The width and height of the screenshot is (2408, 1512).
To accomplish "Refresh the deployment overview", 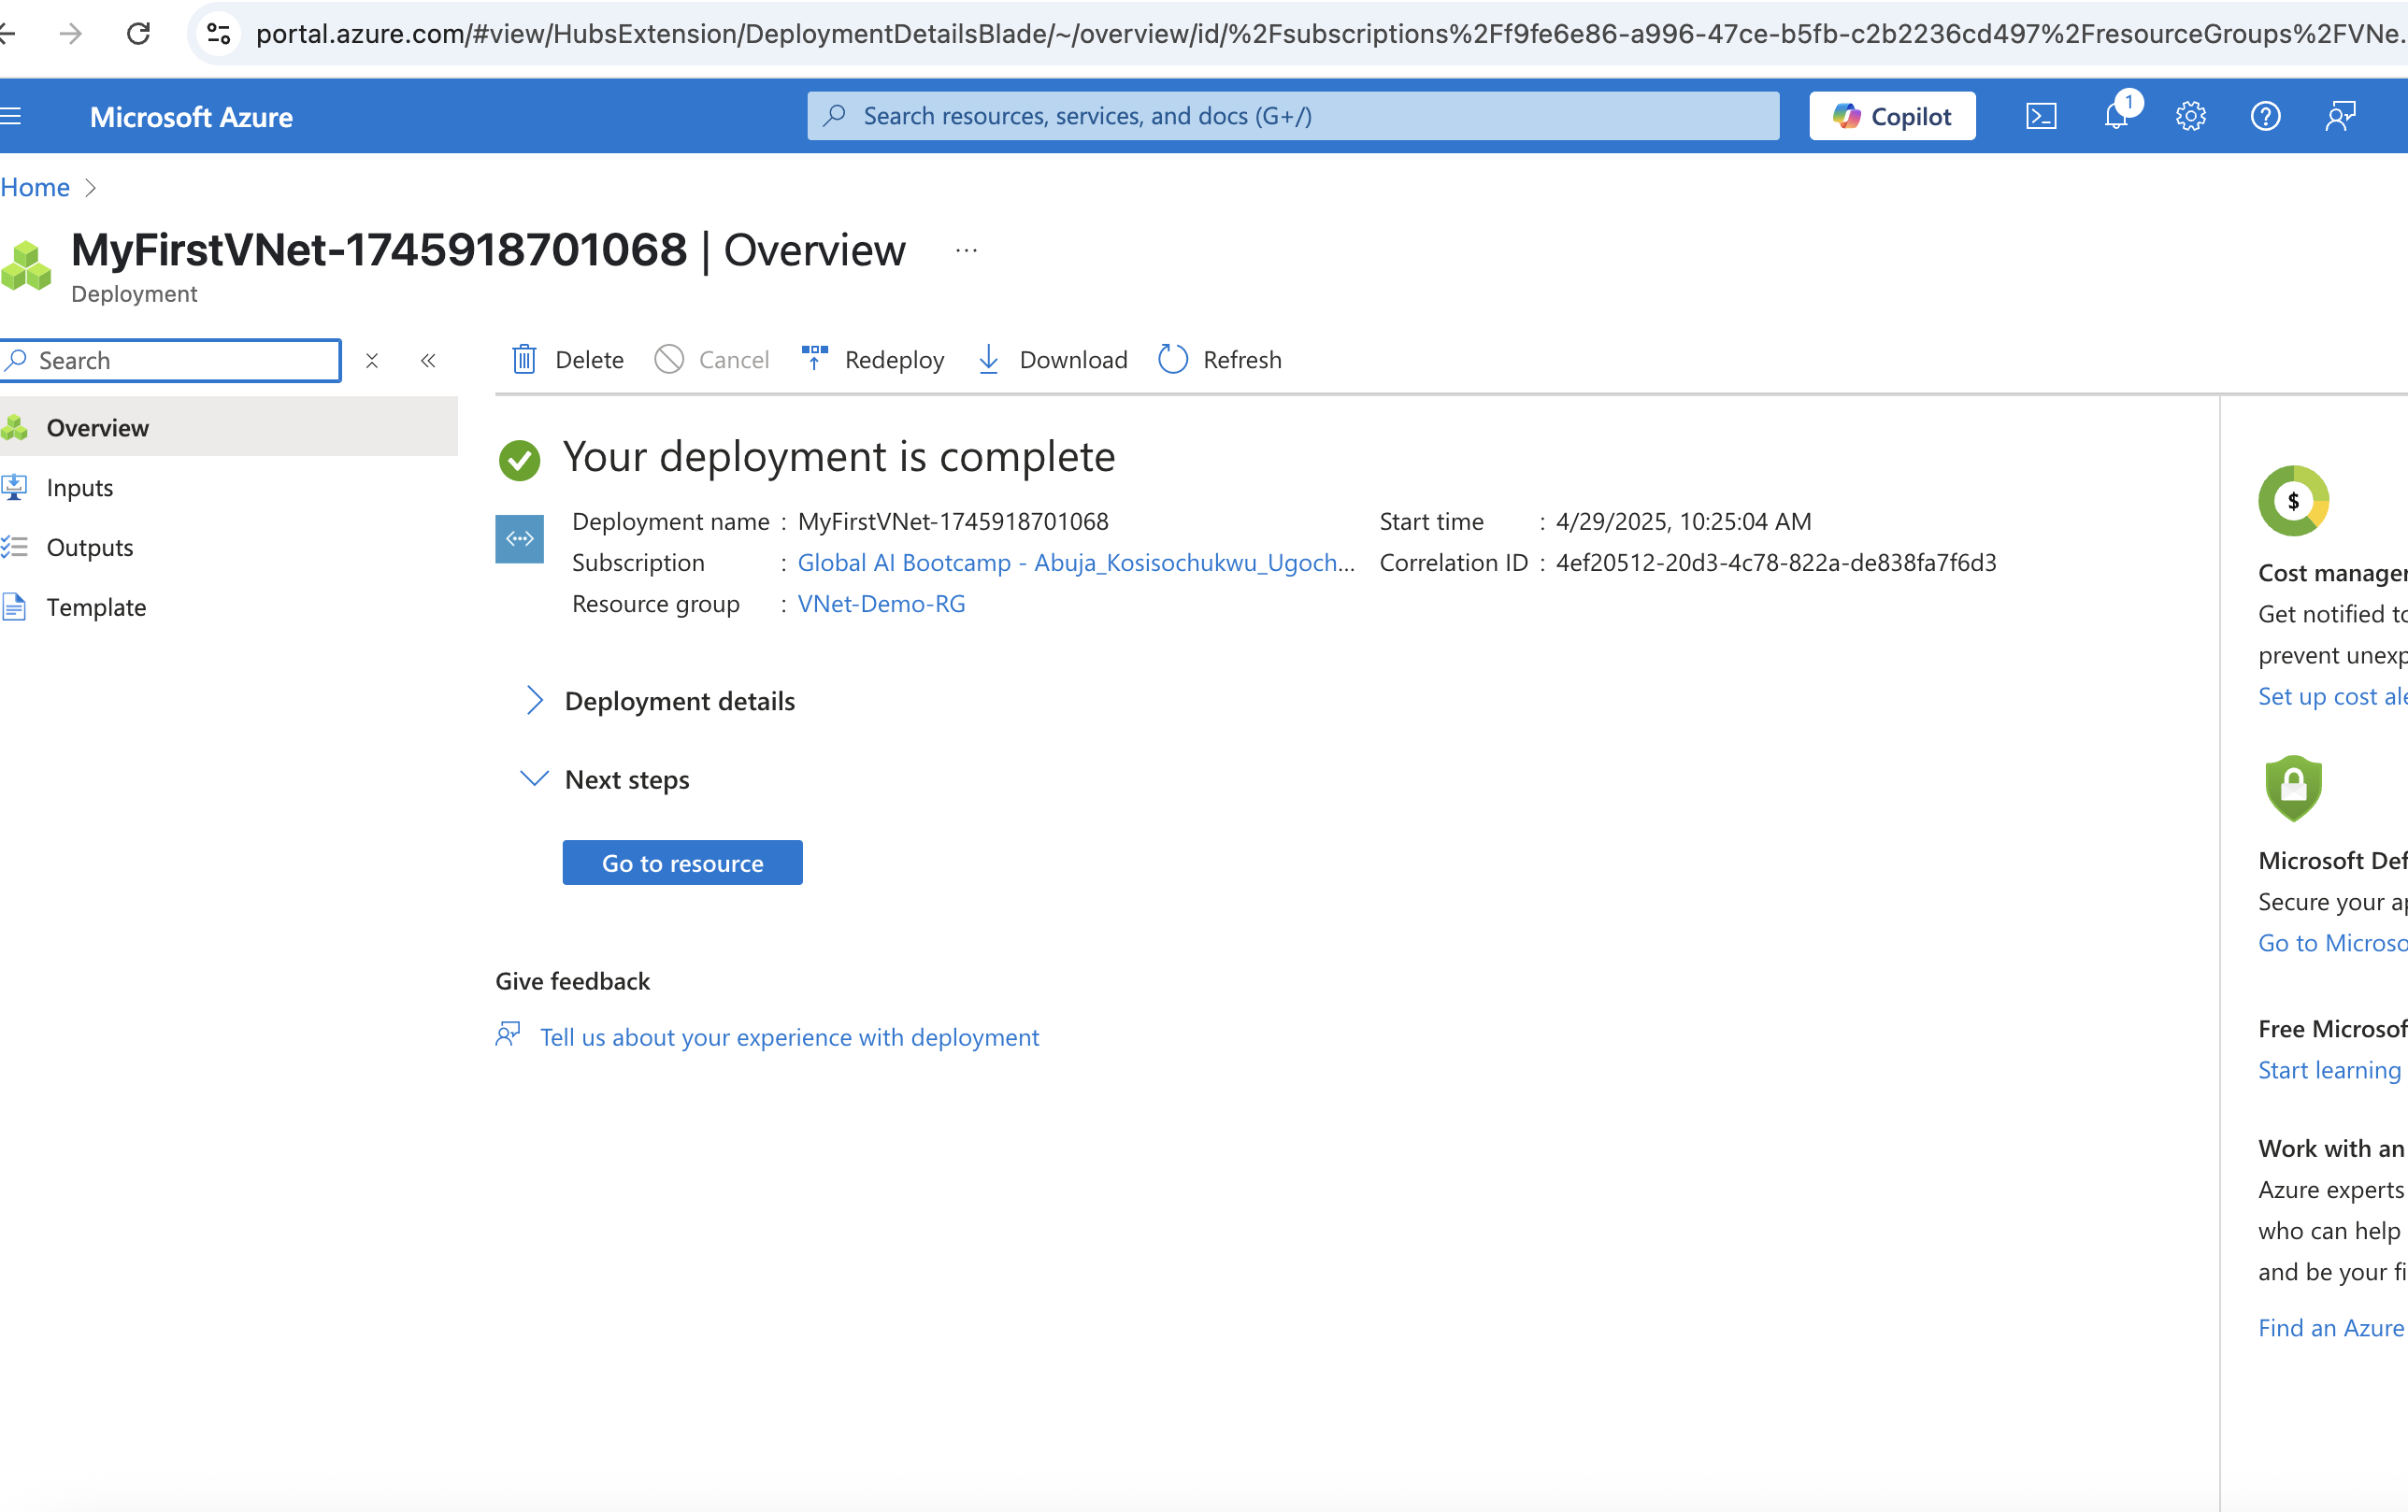I will tap(1219, 359).
